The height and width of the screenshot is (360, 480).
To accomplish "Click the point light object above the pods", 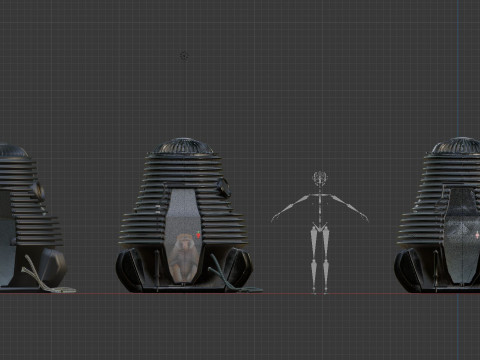I will coord(184,56).
